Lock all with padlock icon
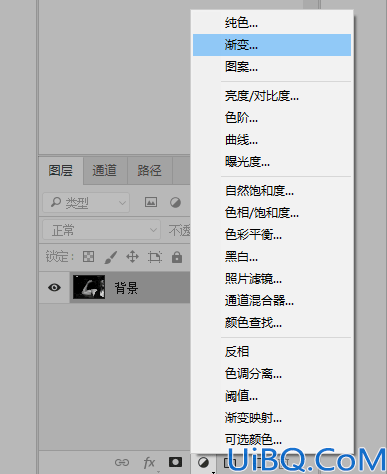The width and height of the screenshot is (387, 474). (x=177, y=257)
